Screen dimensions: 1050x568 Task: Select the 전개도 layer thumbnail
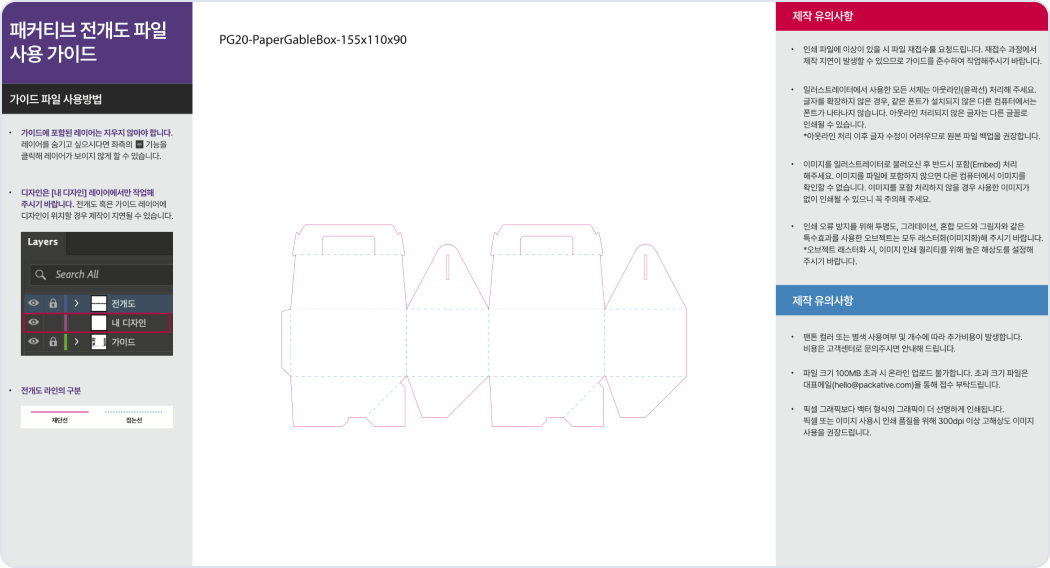pos(98,302)
